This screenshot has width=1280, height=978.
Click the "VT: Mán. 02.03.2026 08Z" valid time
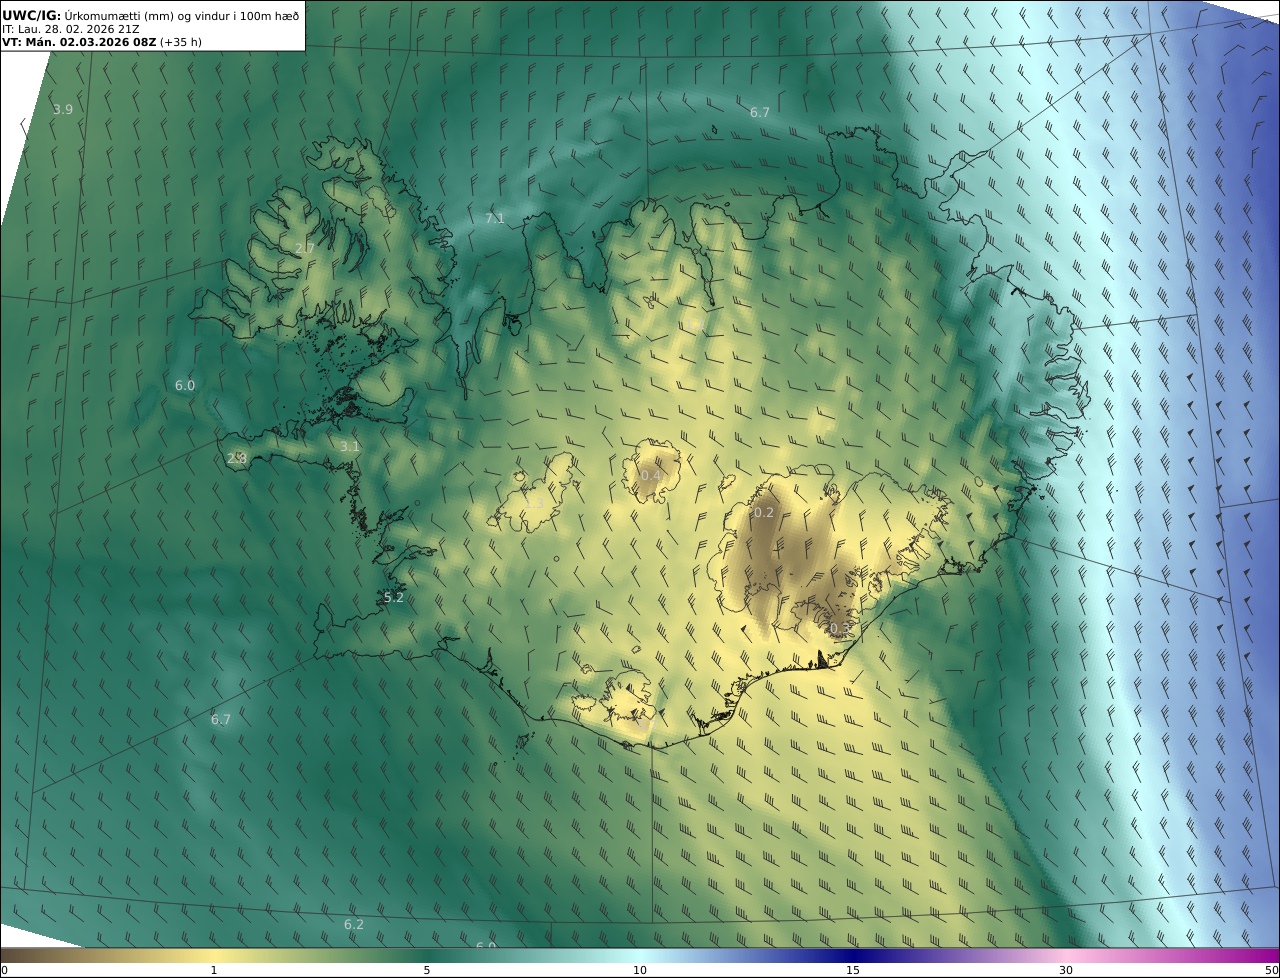[78, 42]
